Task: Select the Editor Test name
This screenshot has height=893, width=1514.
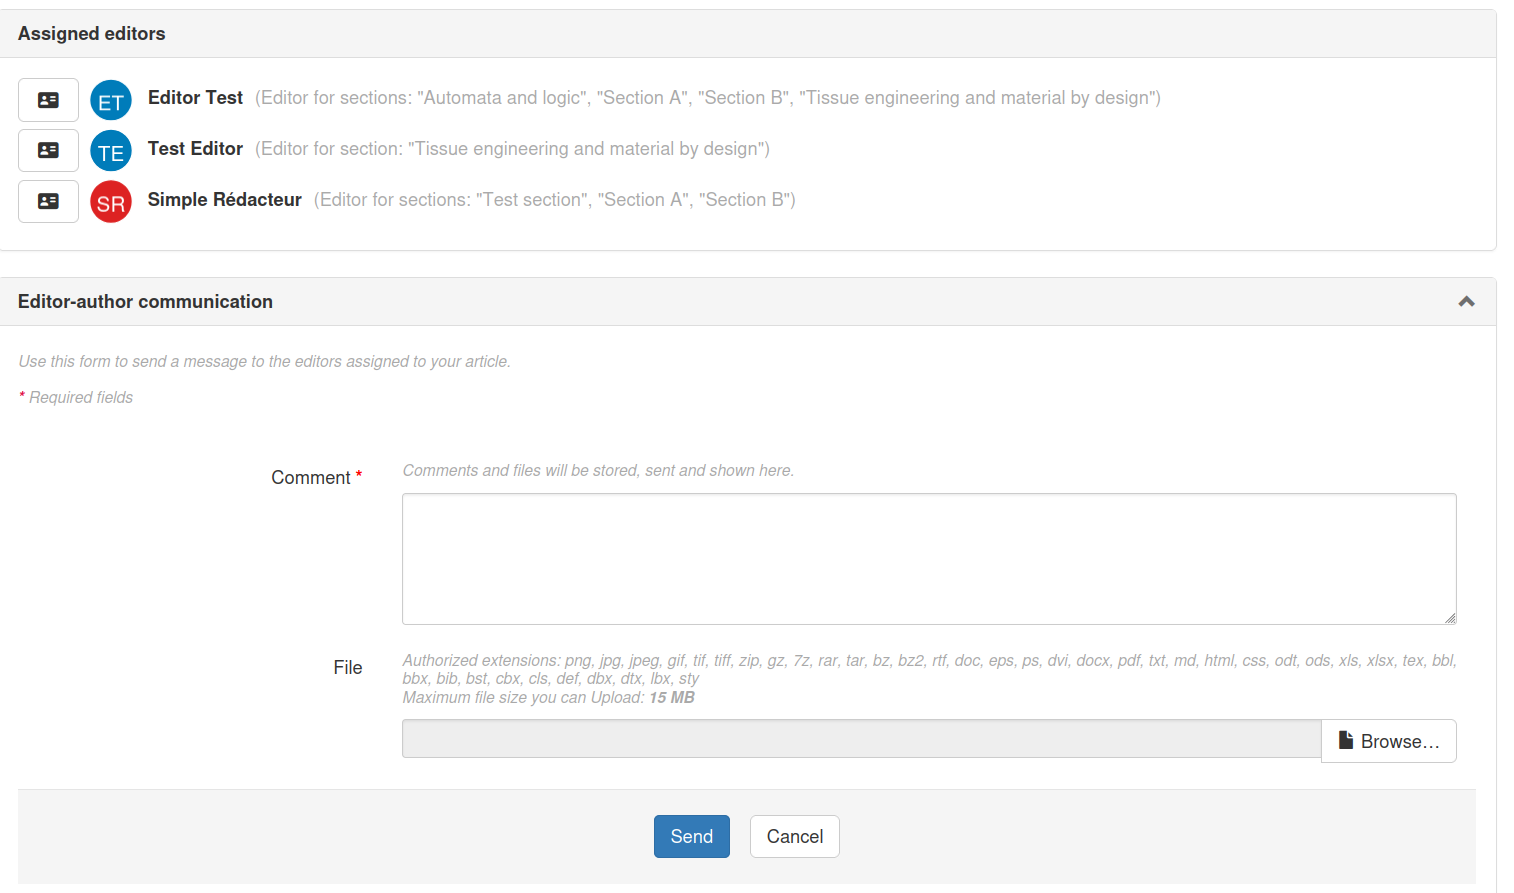Action: [x=195, y=98]
